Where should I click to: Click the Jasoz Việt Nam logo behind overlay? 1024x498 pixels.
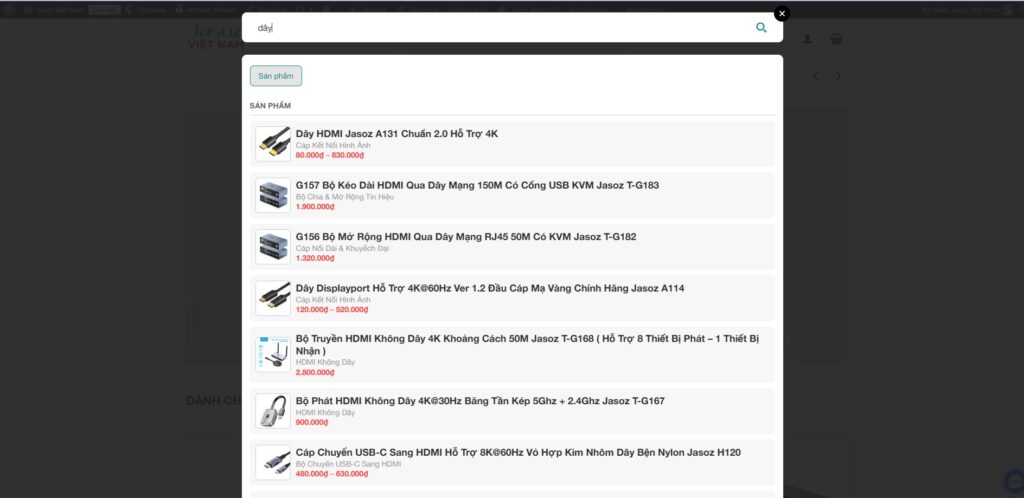pos(214,36)
